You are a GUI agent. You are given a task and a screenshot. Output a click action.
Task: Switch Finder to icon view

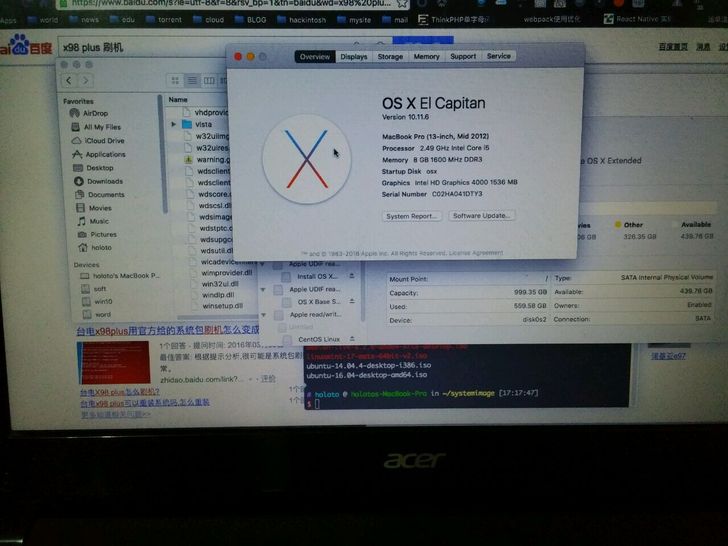pyautogui.click(x=175, y=81)
